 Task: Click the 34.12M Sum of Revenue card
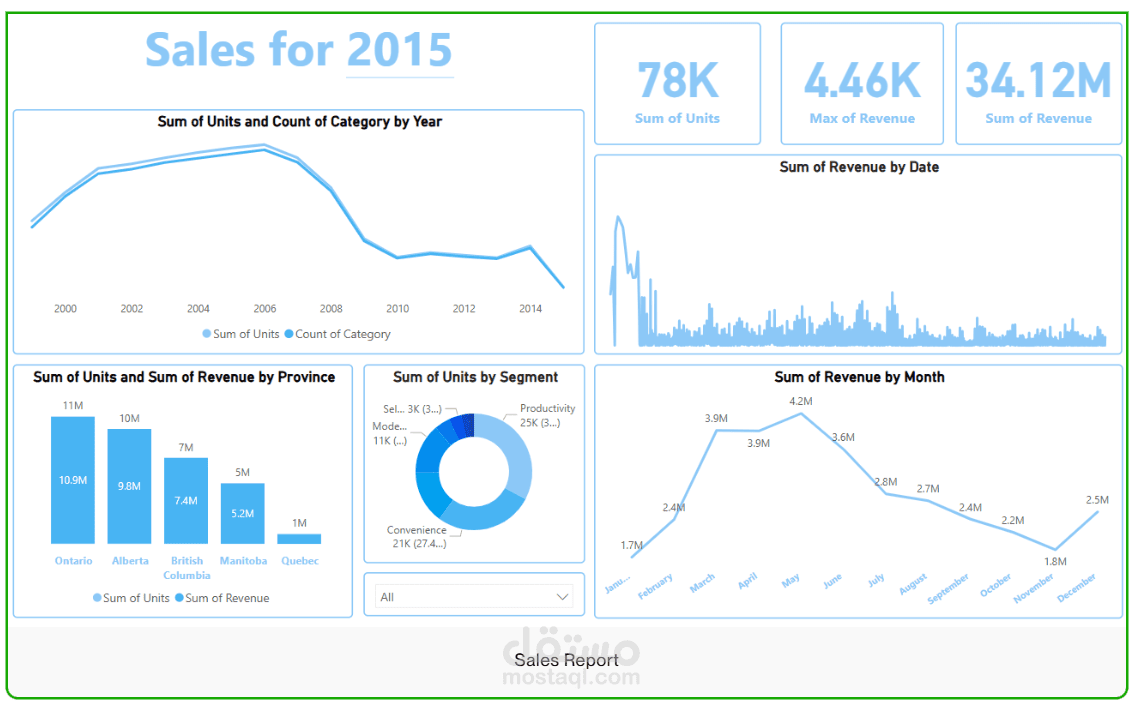click(x=1038, y=83)
